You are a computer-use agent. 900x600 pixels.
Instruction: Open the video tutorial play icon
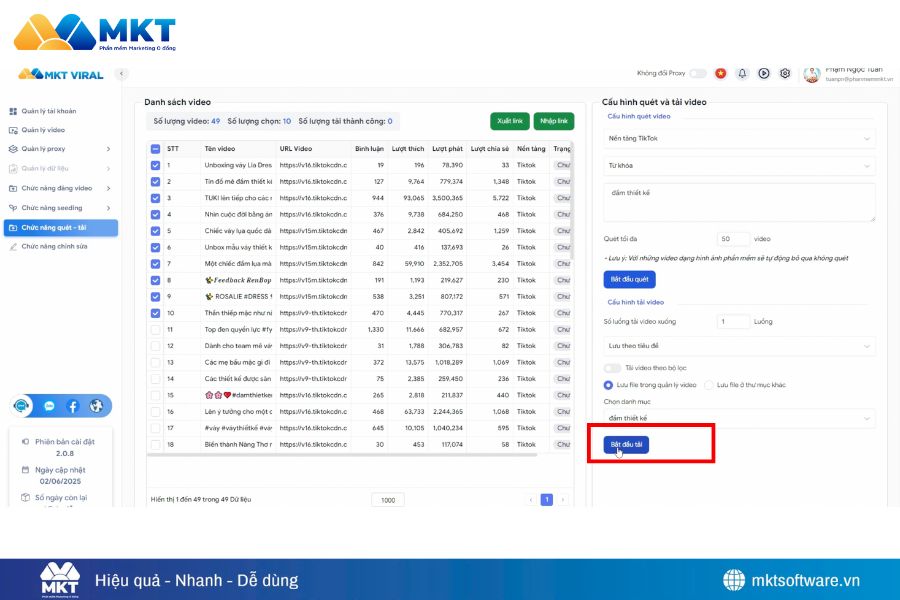[764, 73]
